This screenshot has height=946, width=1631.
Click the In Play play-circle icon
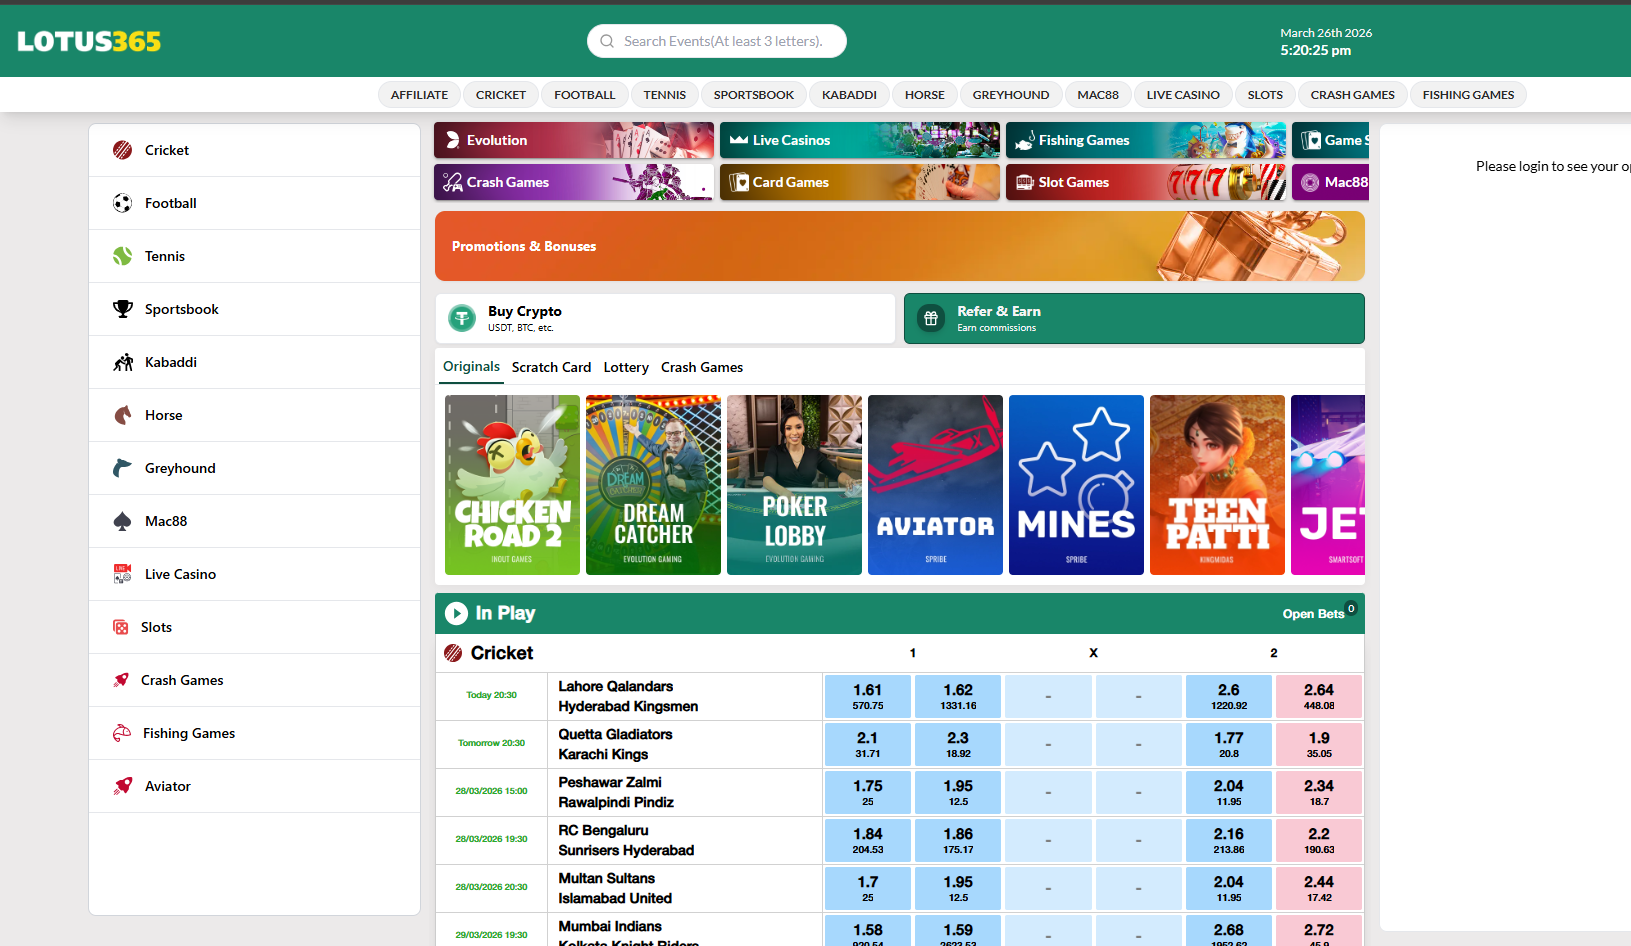click(x=456, y=613)
